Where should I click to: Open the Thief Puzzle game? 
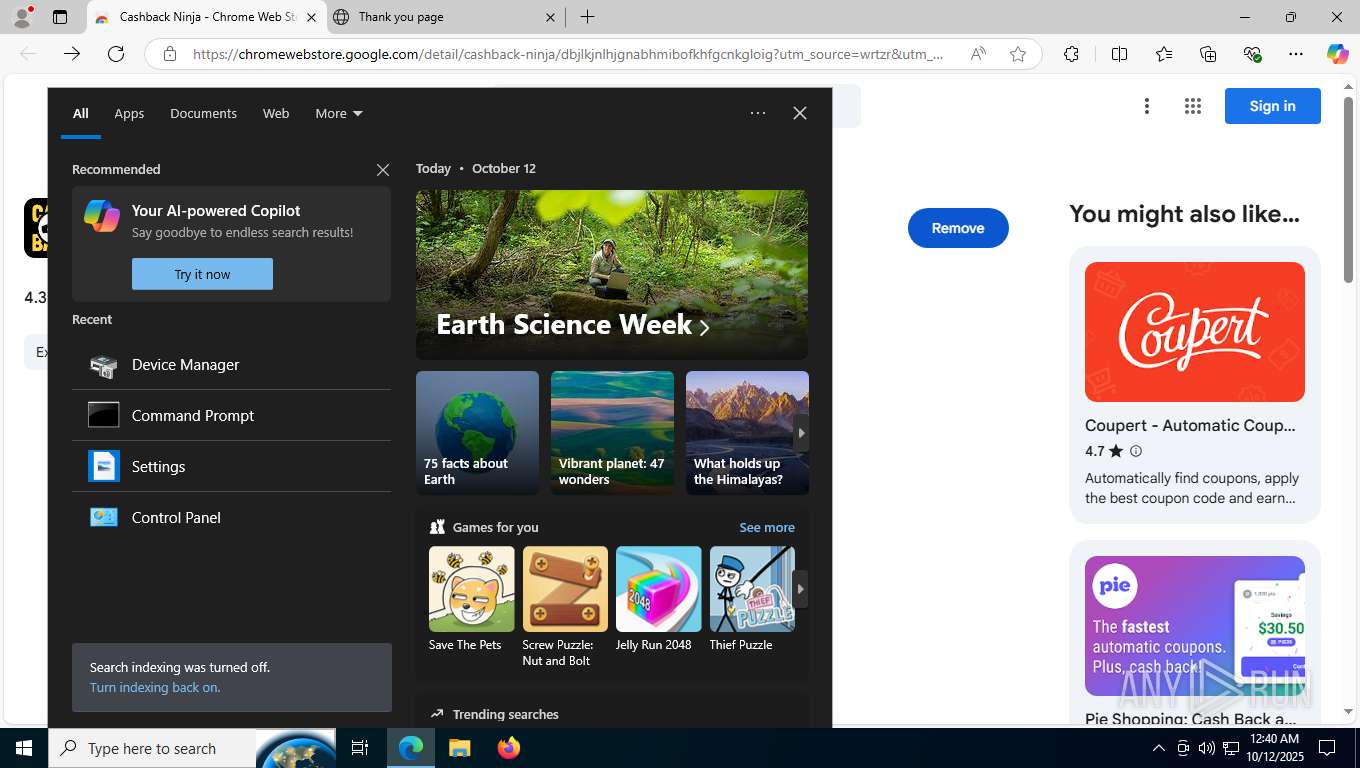[752, 599]
